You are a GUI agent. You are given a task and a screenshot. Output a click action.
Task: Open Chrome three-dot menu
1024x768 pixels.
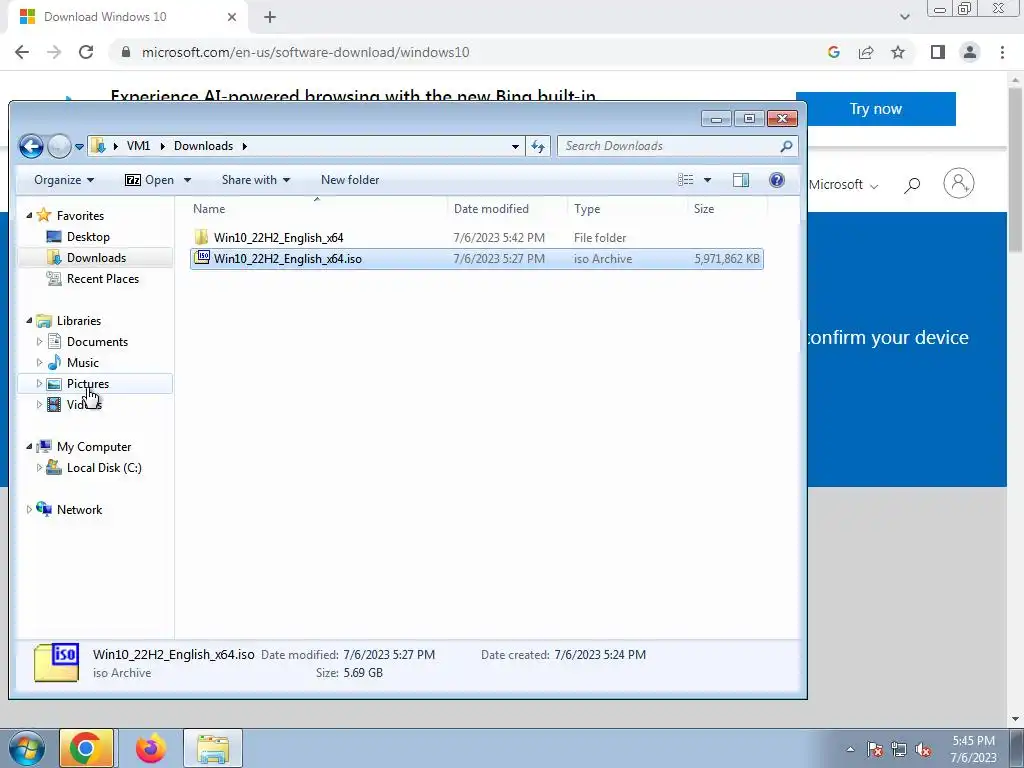click(x=1002, y=52)
